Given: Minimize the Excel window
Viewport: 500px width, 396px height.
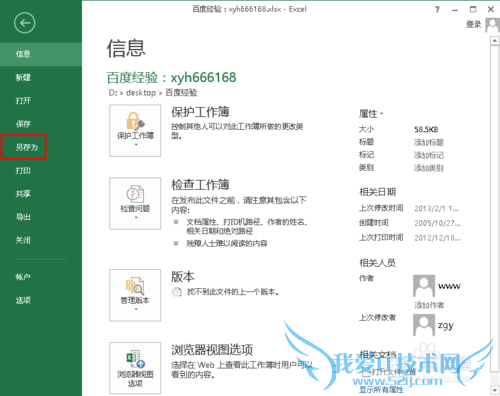Looking at the screenshot, I should [455, 10].
